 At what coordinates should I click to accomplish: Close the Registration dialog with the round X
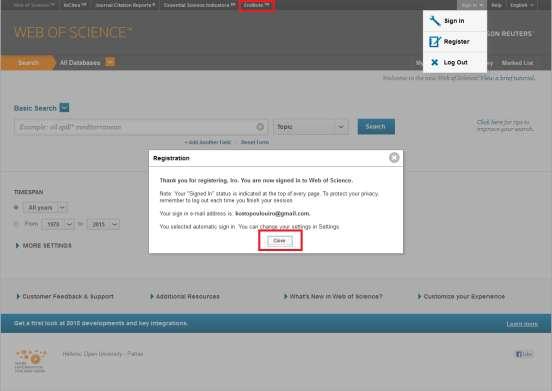click(394, 158)
